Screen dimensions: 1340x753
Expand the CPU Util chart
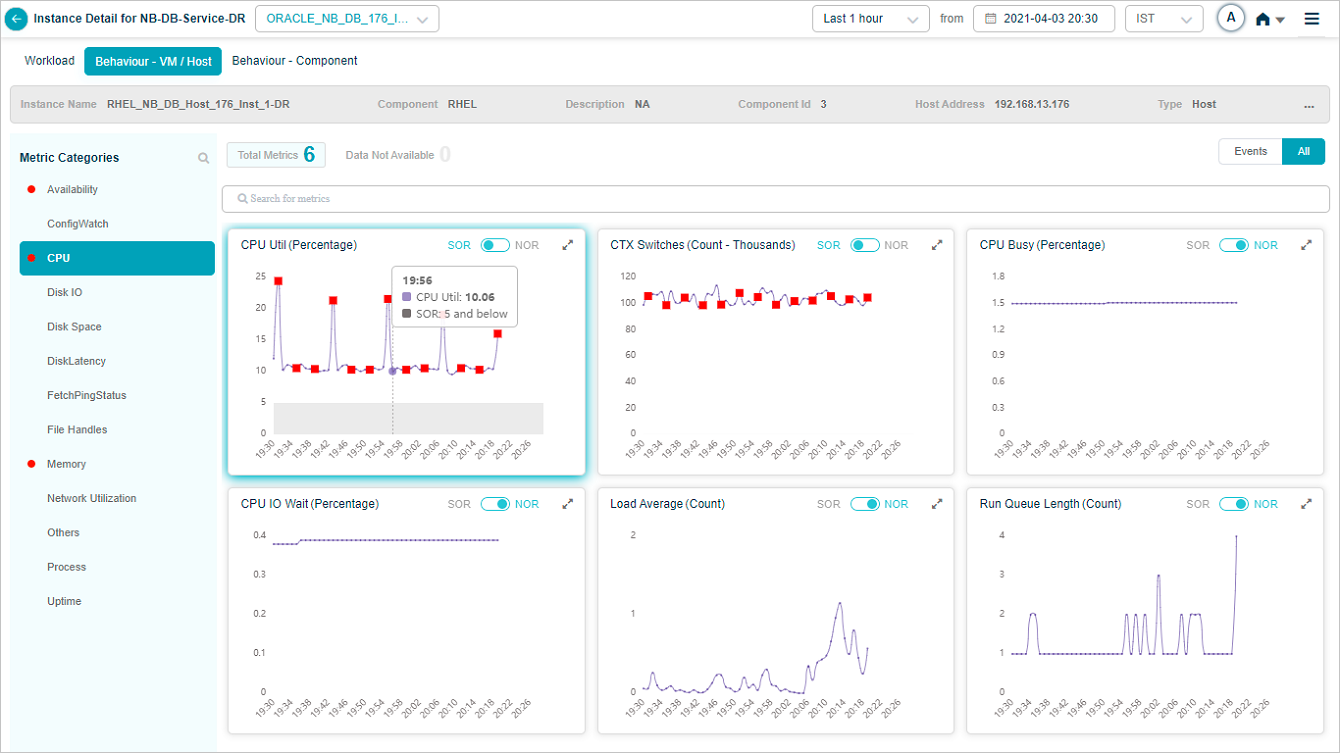tap(568, 245)
